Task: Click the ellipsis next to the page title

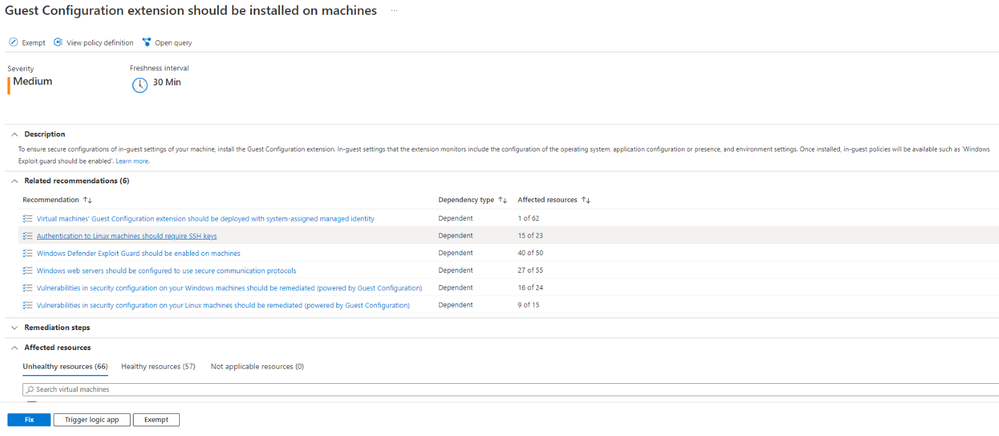Action: (x=394, y=11)
